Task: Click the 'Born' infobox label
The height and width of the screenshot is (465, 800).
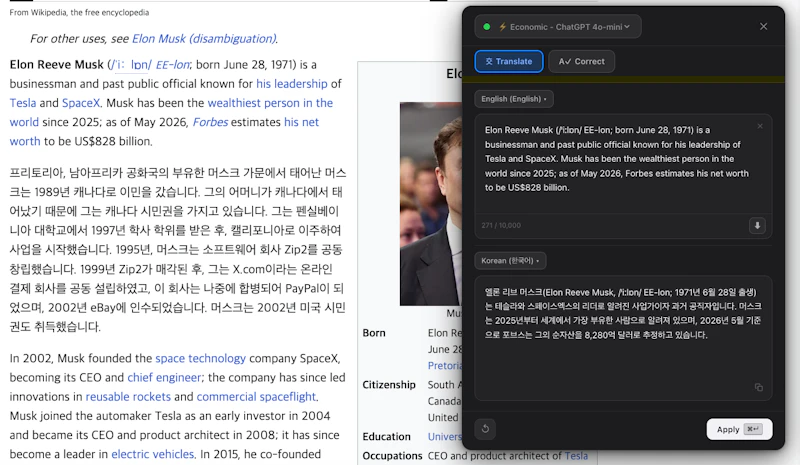Action: (x=374, y=333)
